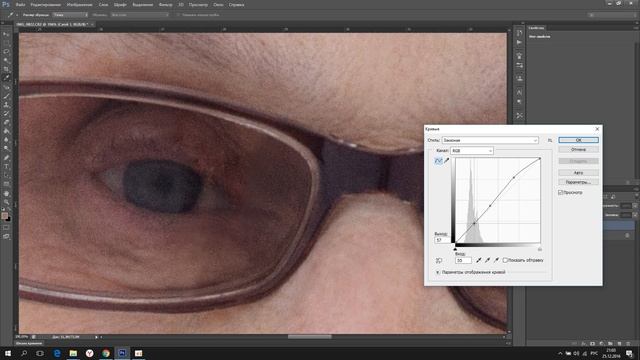
Task: Open the Файл menu
Action: click(x=20, y=4)
